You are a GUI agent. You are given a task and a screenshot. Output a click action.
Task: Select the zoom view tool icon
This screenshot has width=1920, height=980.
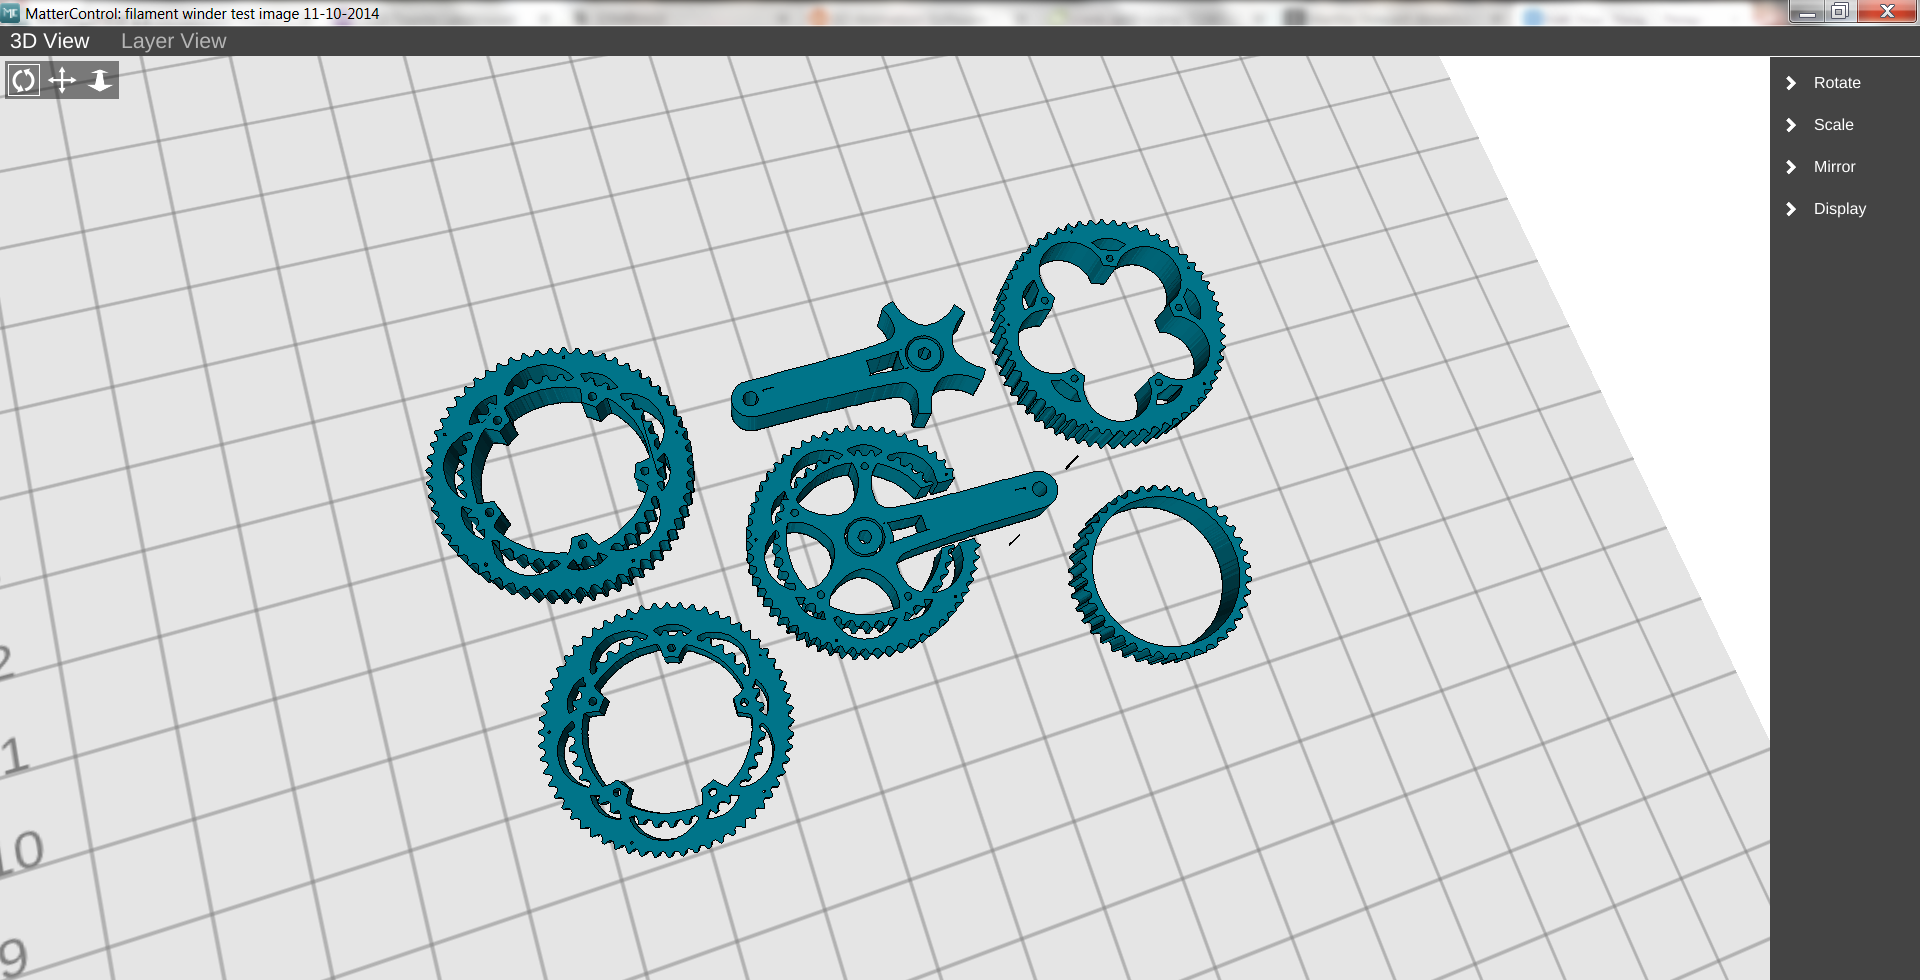[100, 80]
